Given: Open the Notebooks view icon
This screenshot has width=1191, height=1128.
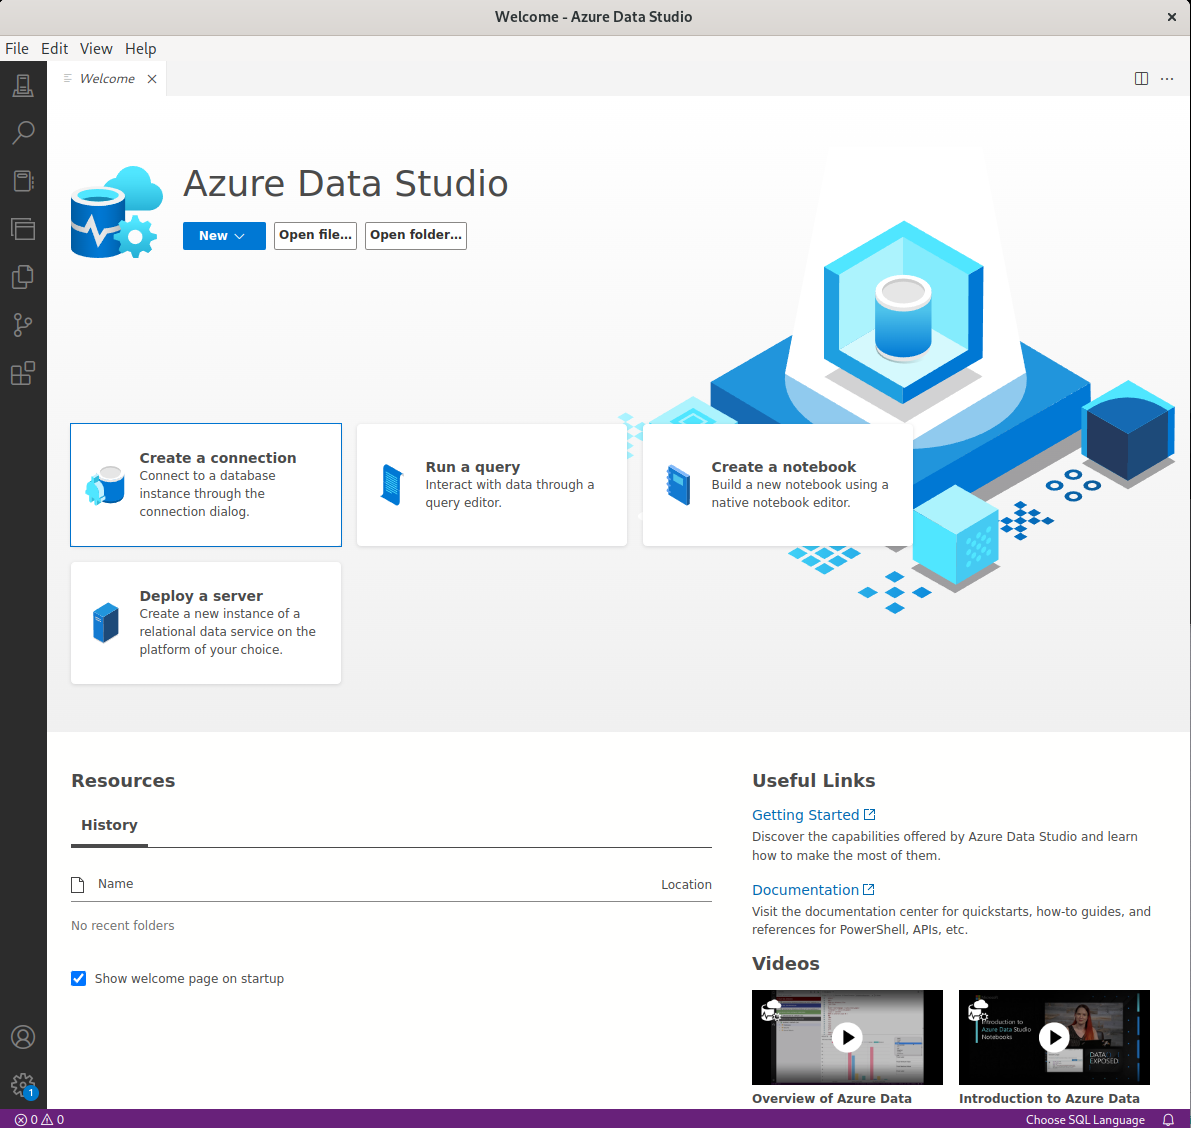Looking at the screenshot, I should tap(23, 180).
